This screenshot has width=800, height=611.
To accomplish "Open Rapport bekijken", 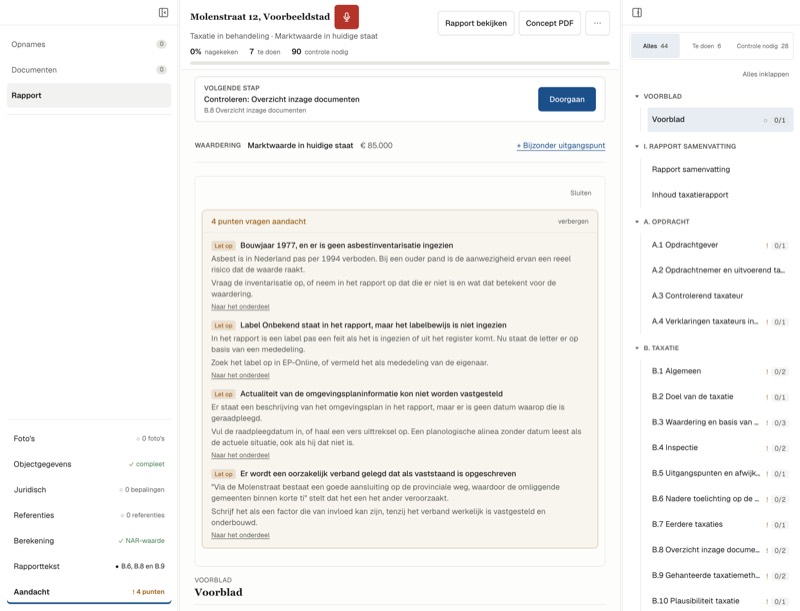I will 476,23.
